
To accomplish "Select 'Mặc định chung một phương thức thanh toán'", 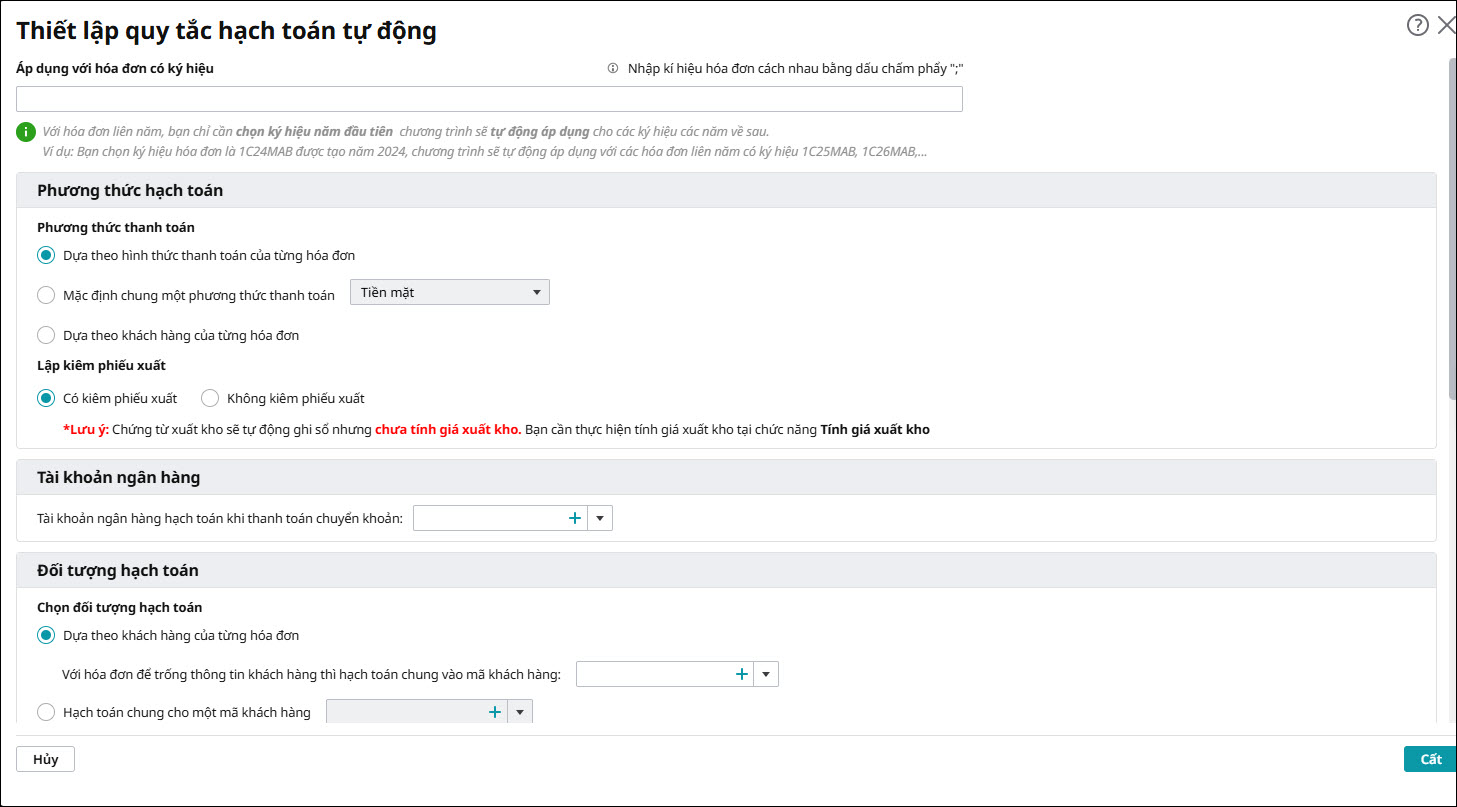I will 46,295.
